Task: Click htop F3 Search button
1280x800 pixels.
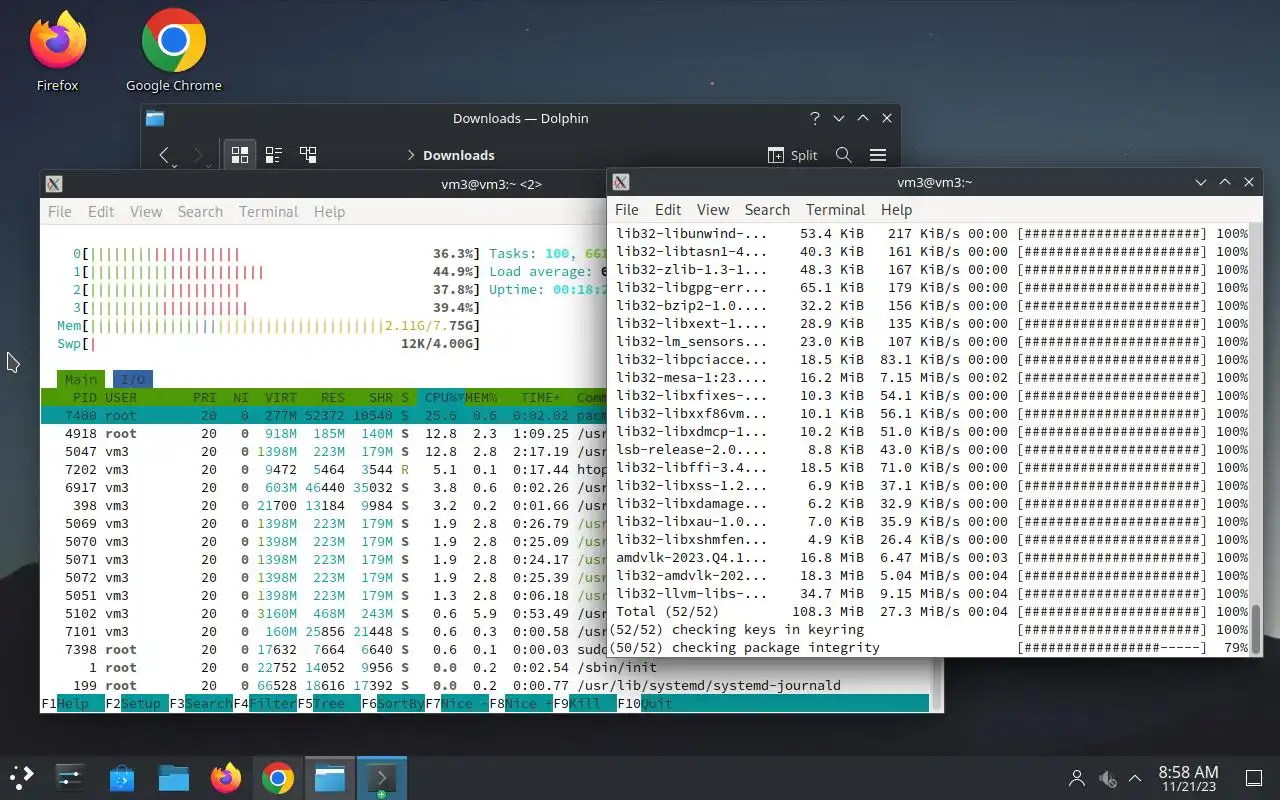Action: click(x=200, y=703)
